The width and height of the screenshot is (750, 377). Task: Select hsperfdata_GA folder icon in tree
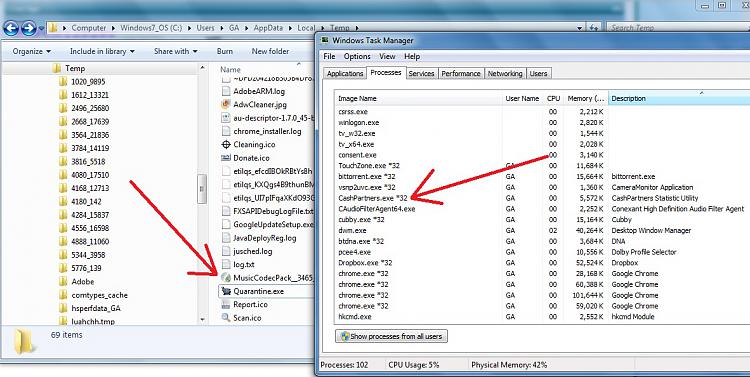coord(63,308)
